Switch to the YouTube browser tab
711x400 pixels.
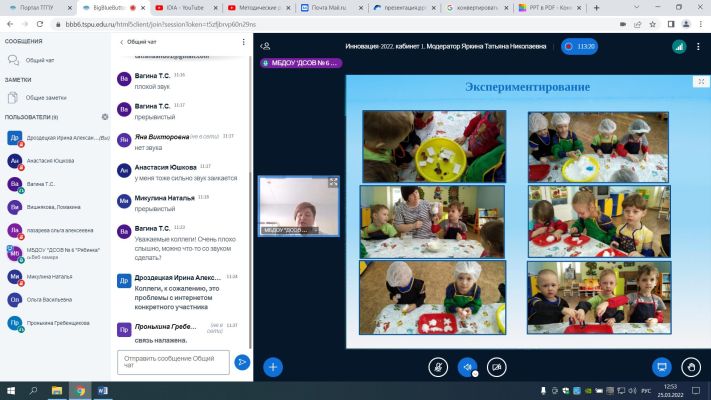click(187, 8)
